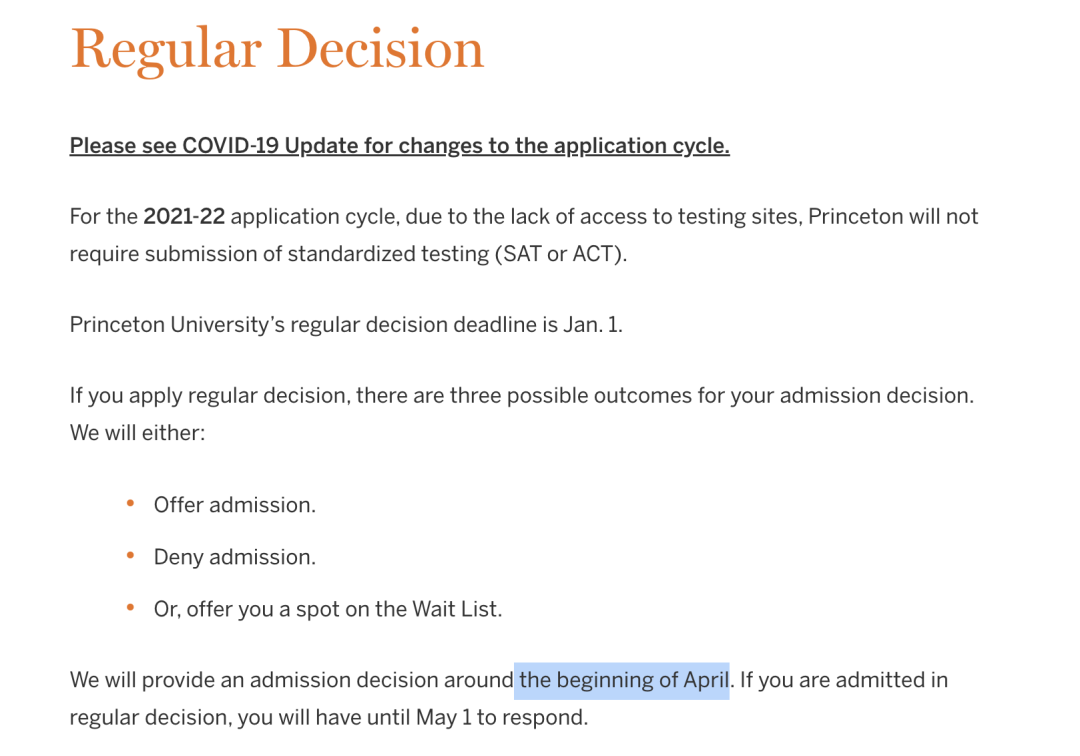Click the bold '2021-22' text
The width and height of the screenshot is (1080, 756).
184,217
